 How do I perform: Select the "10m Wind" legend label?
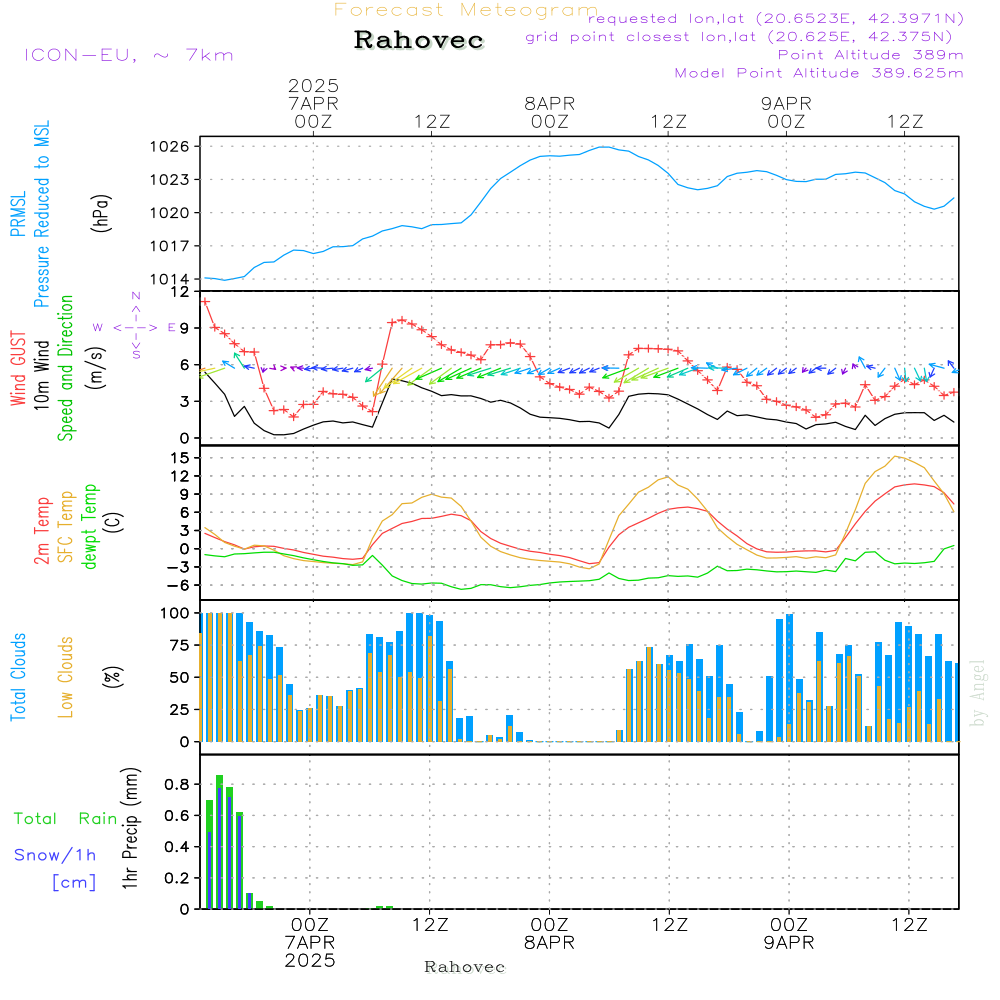41,375
